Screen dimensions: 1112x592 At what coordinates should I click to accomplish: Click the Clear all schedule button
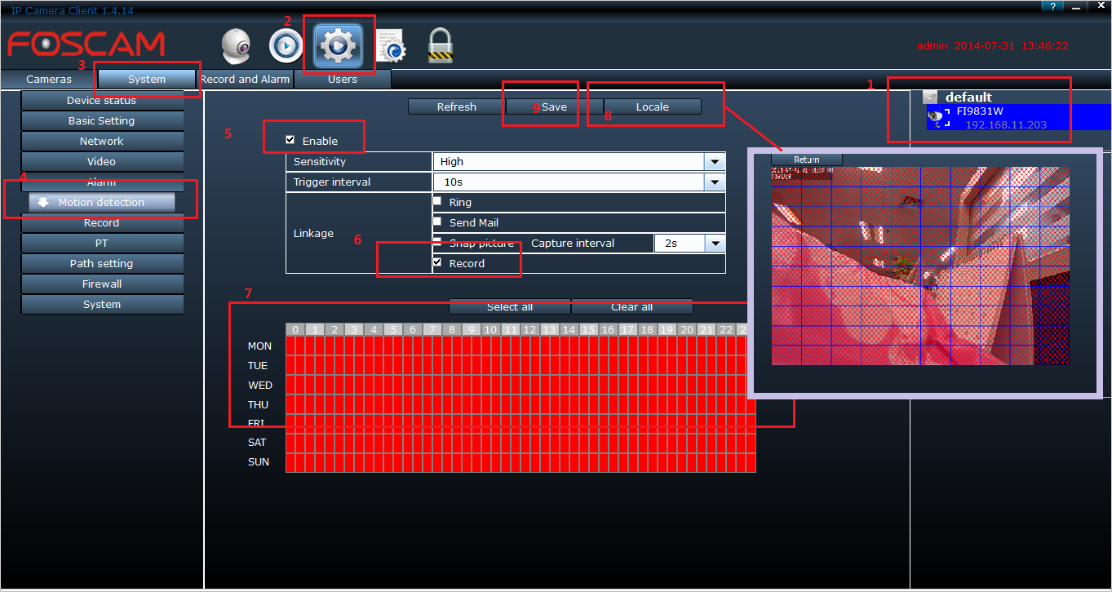click(631, 307)
